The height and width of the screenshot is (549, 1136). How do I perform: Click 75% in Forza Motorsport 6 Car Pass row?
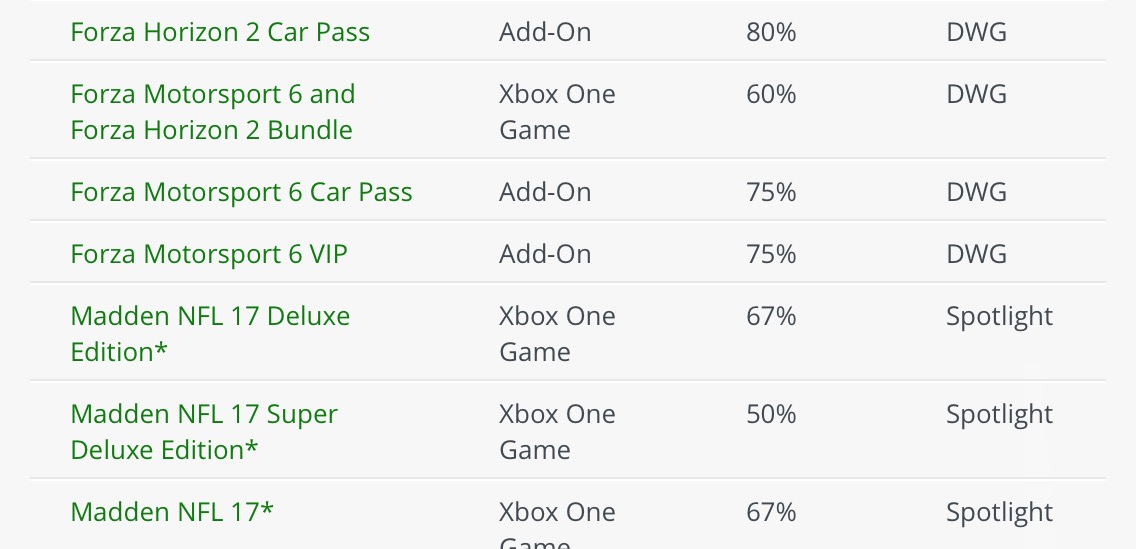pos(771,192)
